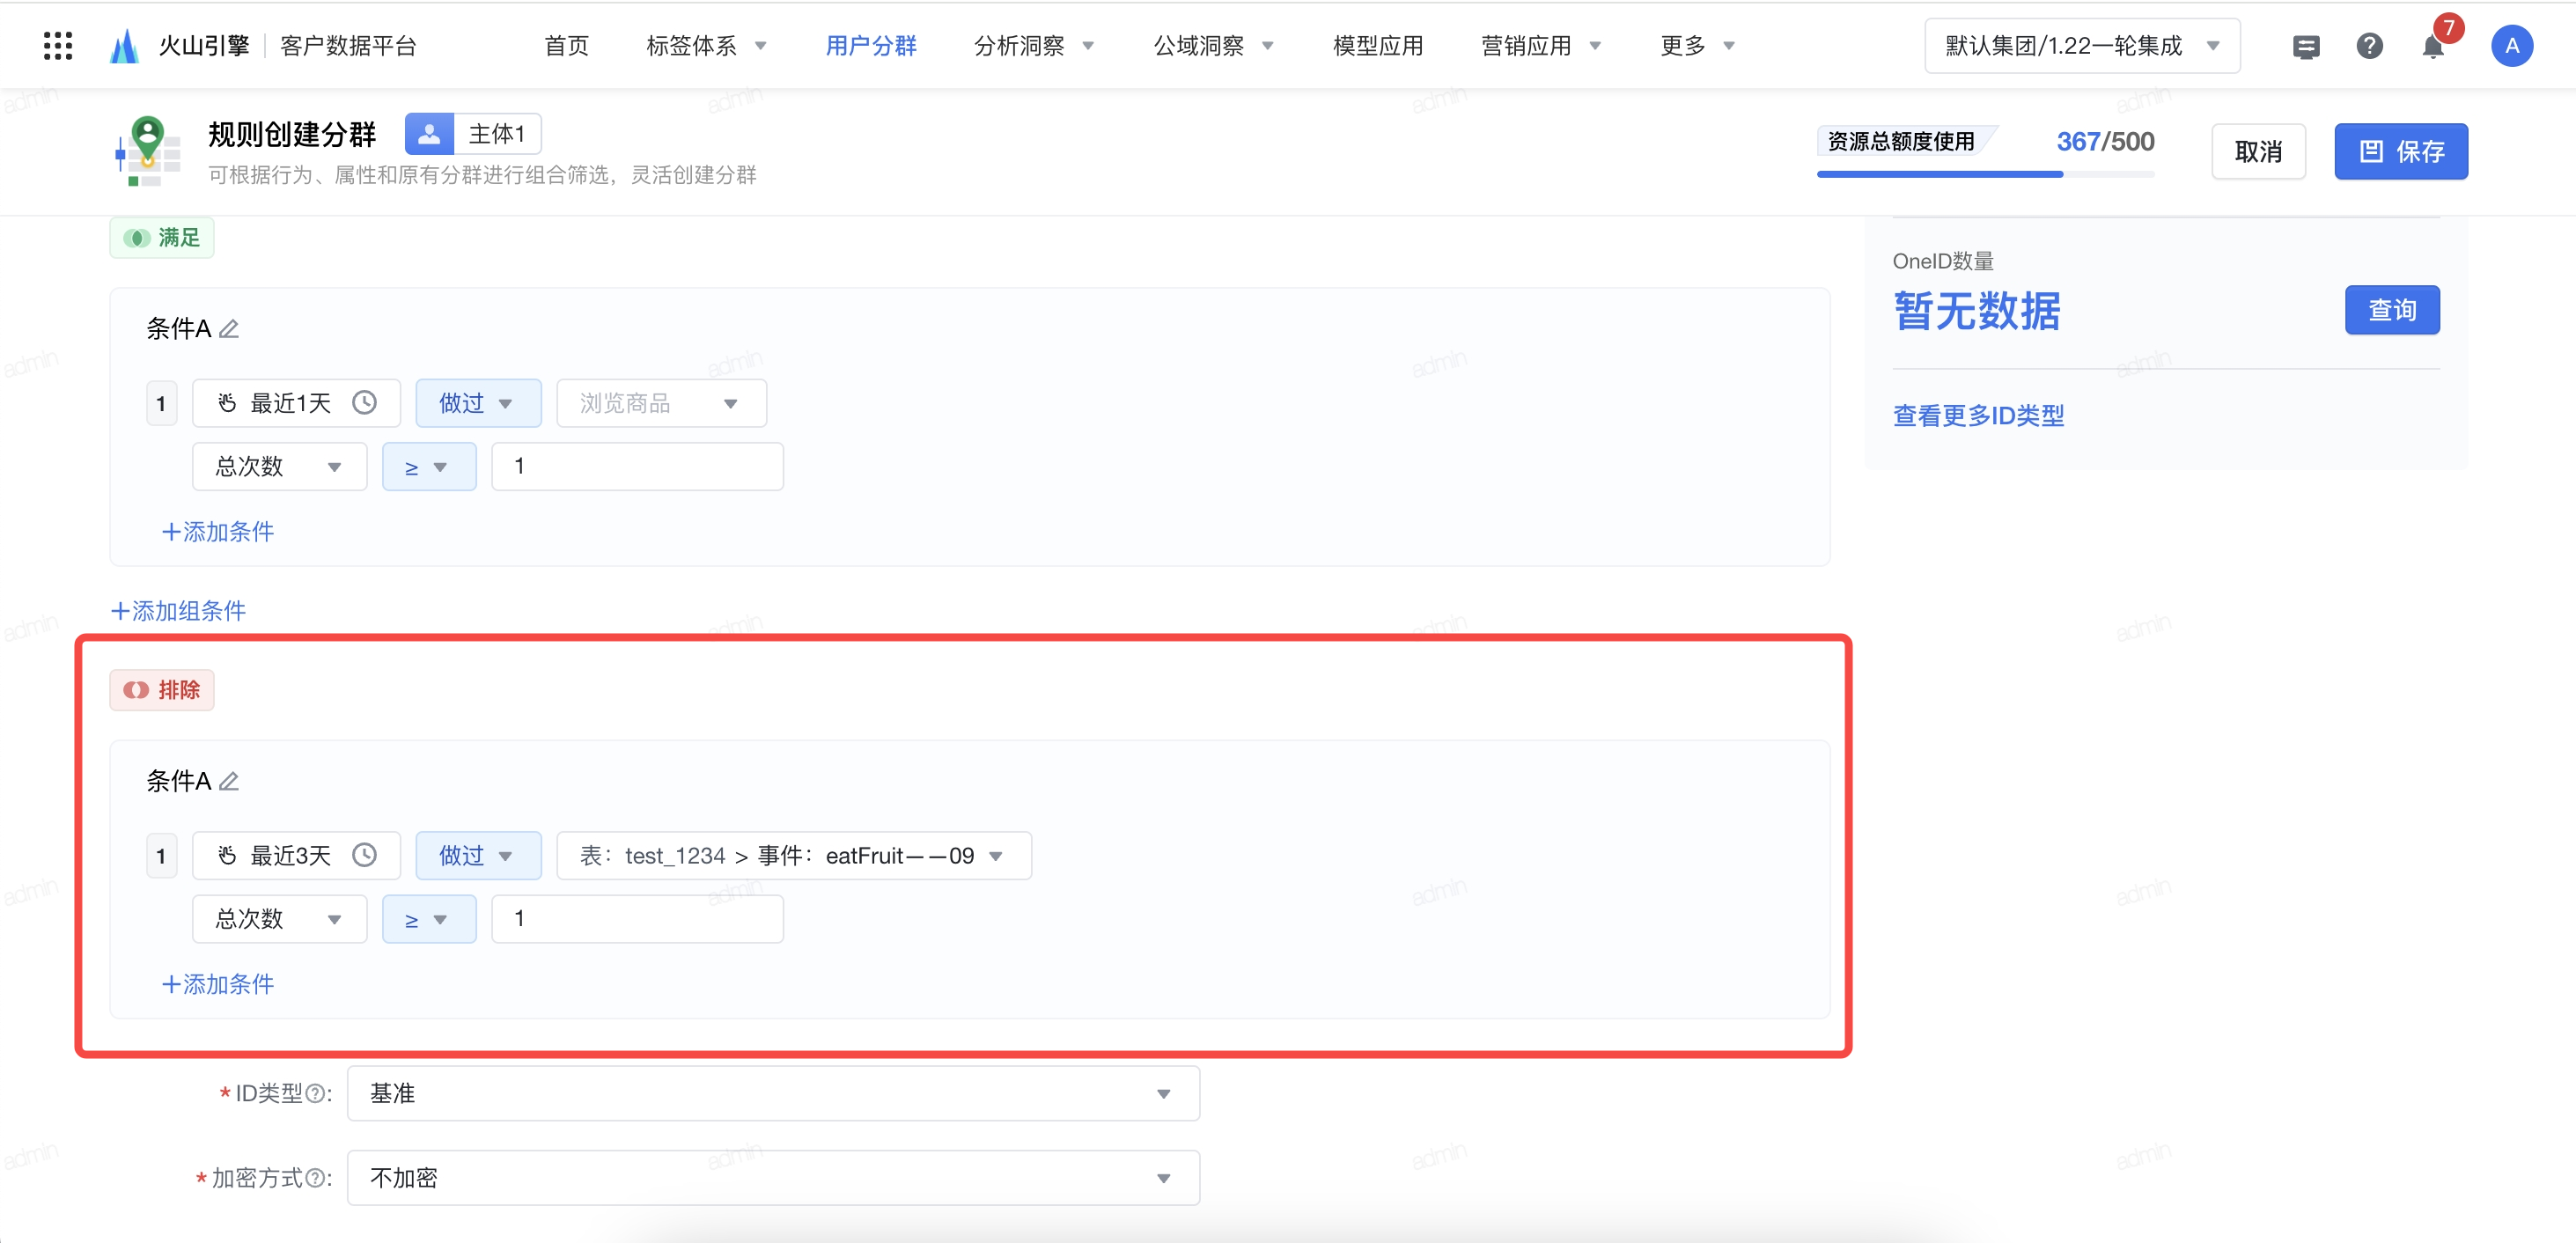The image size is (2576, 1243).
Task: Open the help question mark icon
Action: [2369, 46]
